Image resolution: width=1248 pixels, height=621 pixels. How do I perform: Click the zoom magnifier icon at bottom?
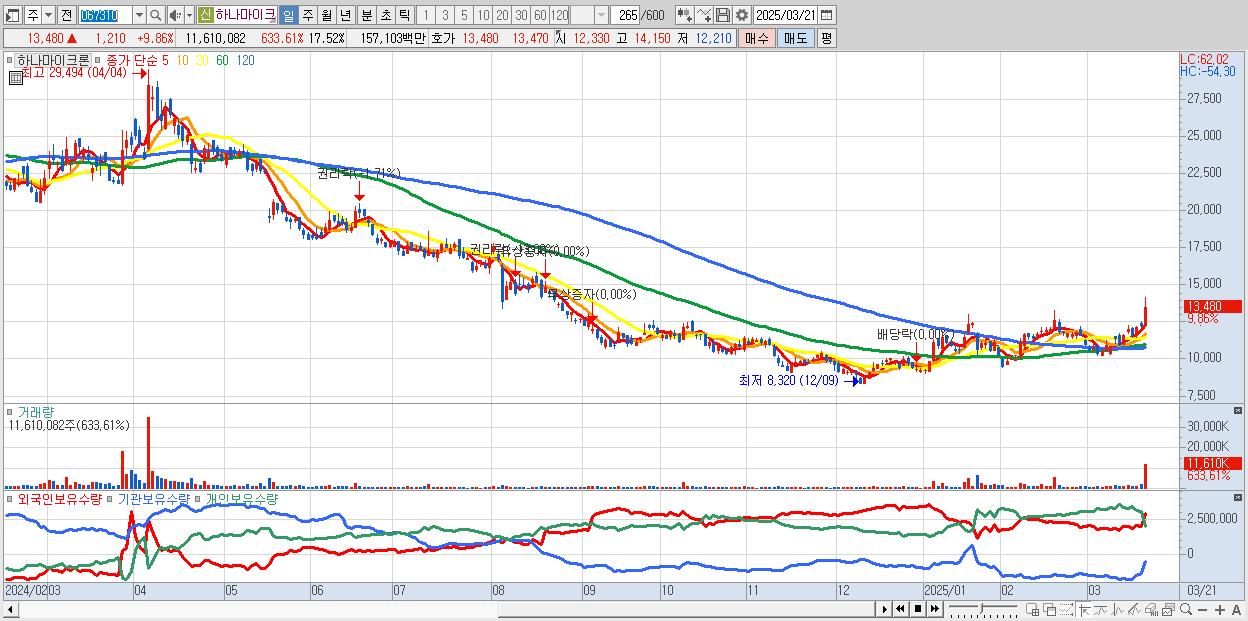coord(1186,609)
